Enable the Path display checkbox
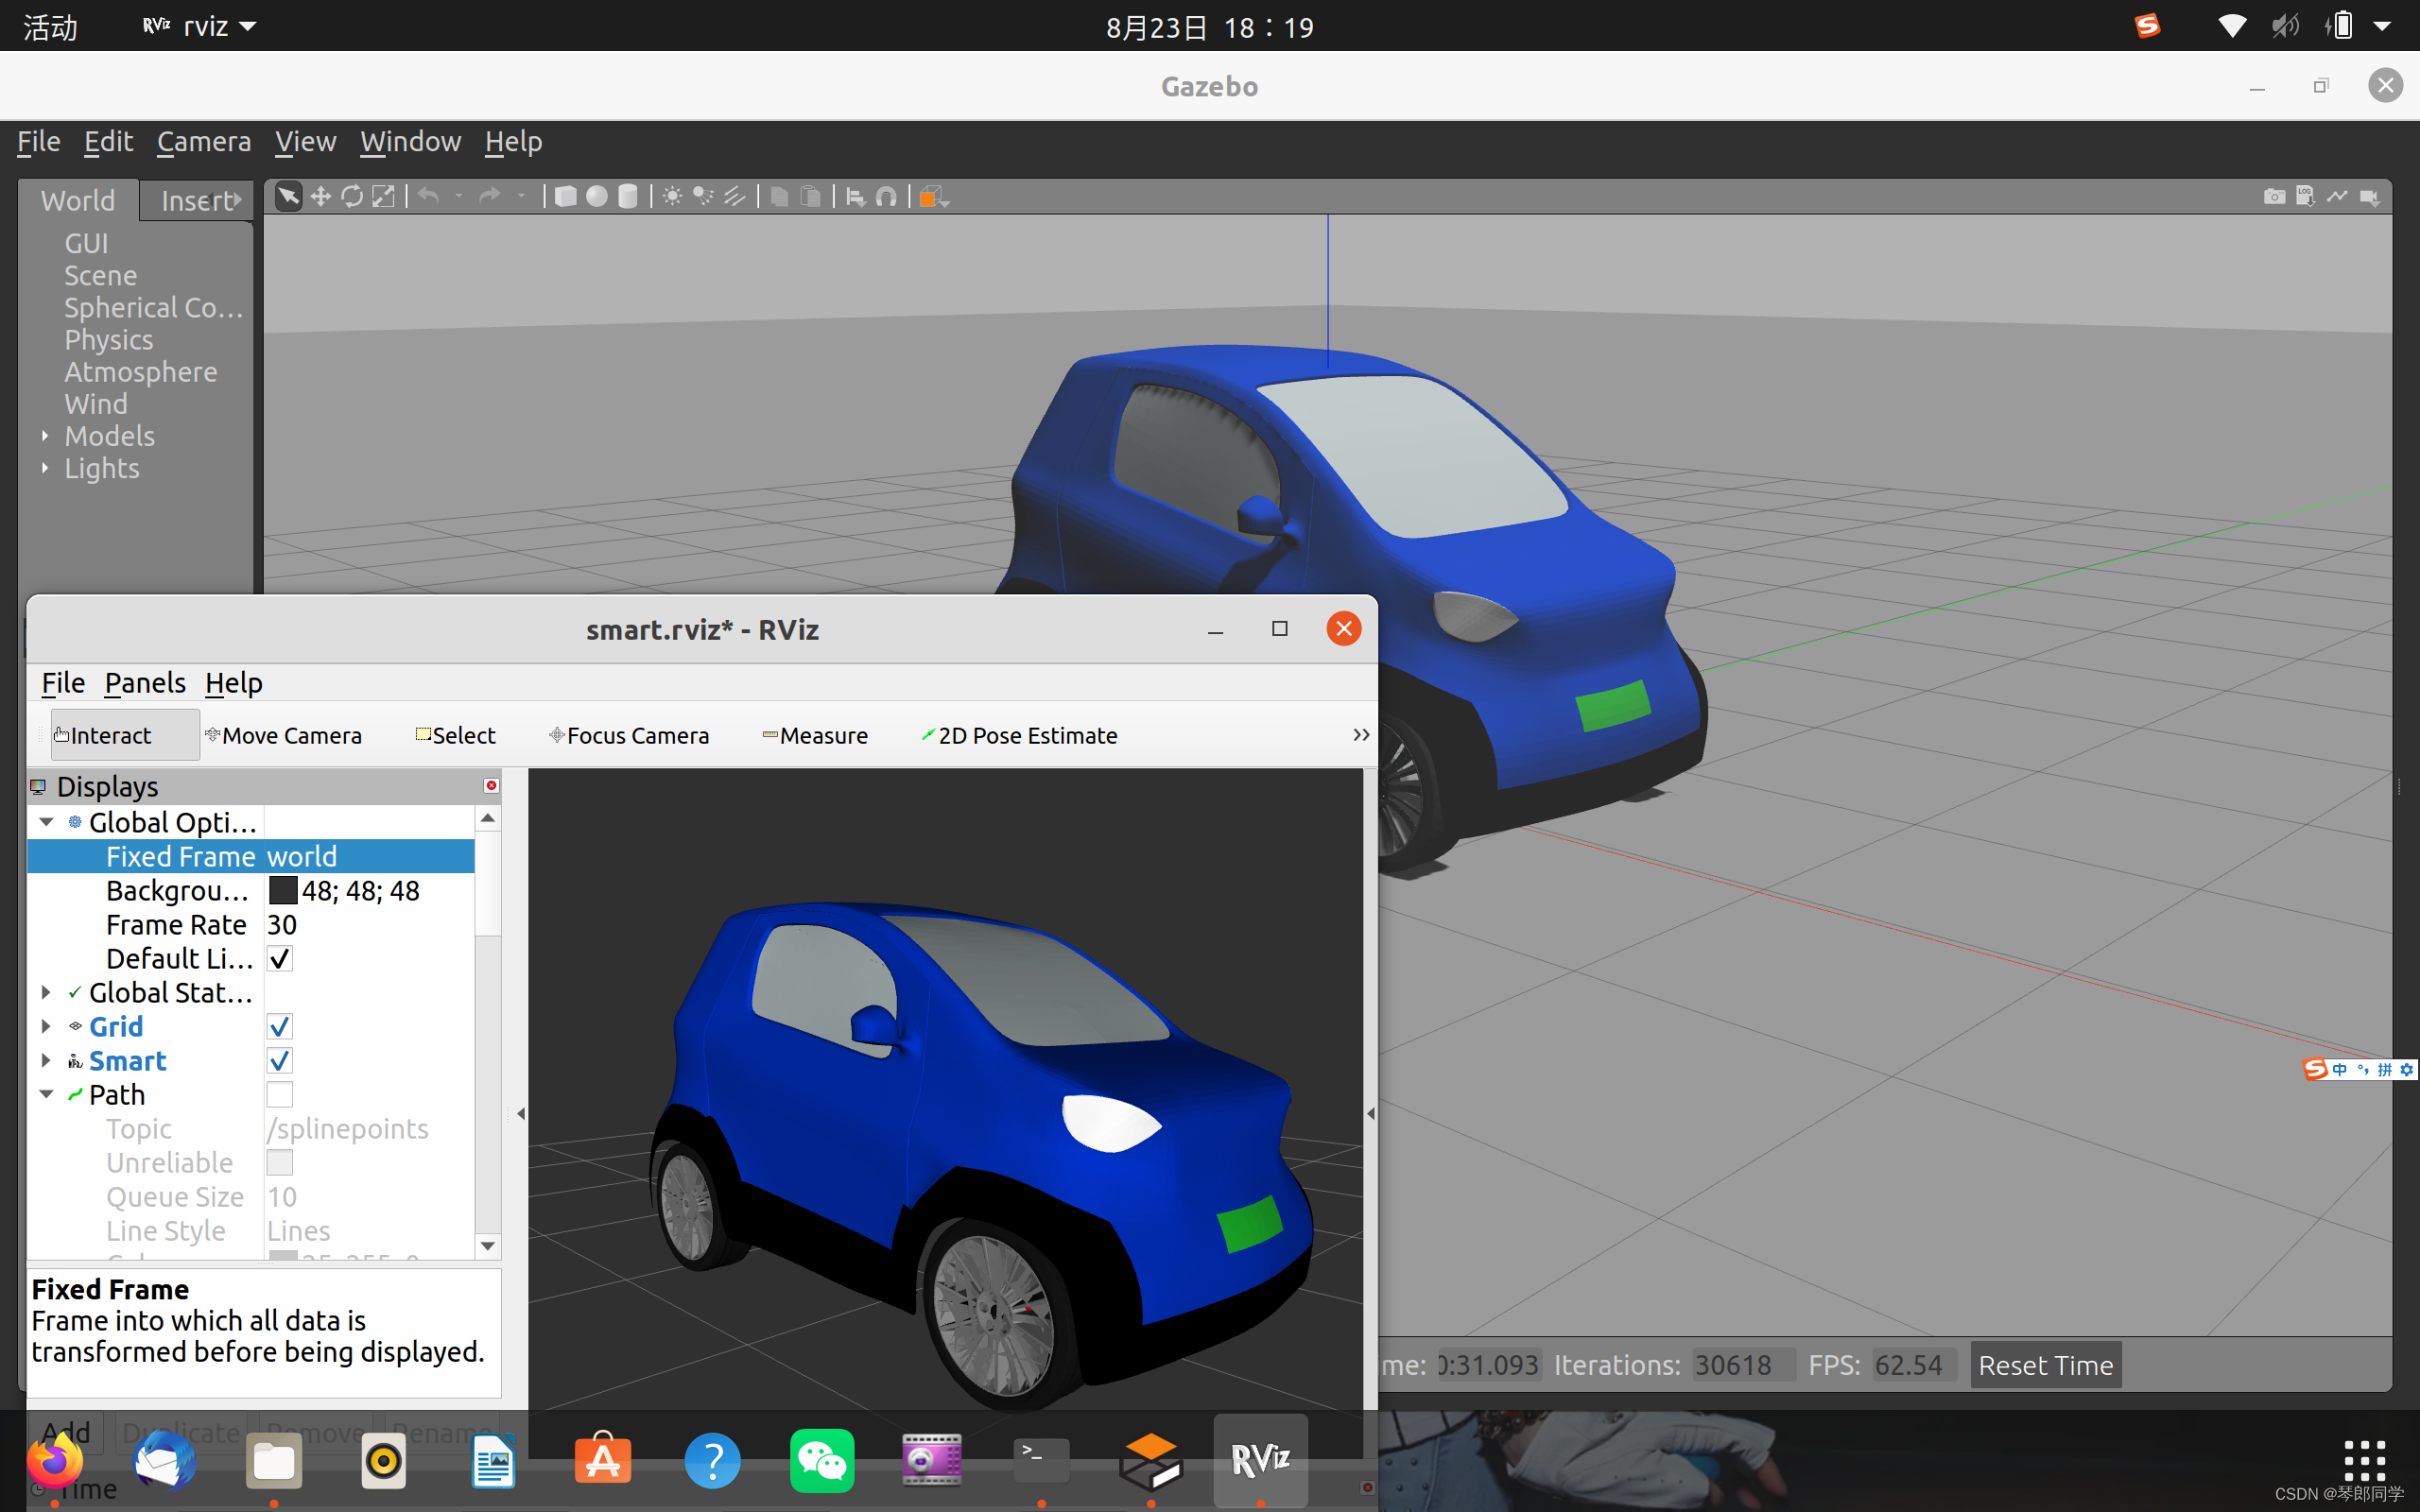 (x=280, y=1094)
